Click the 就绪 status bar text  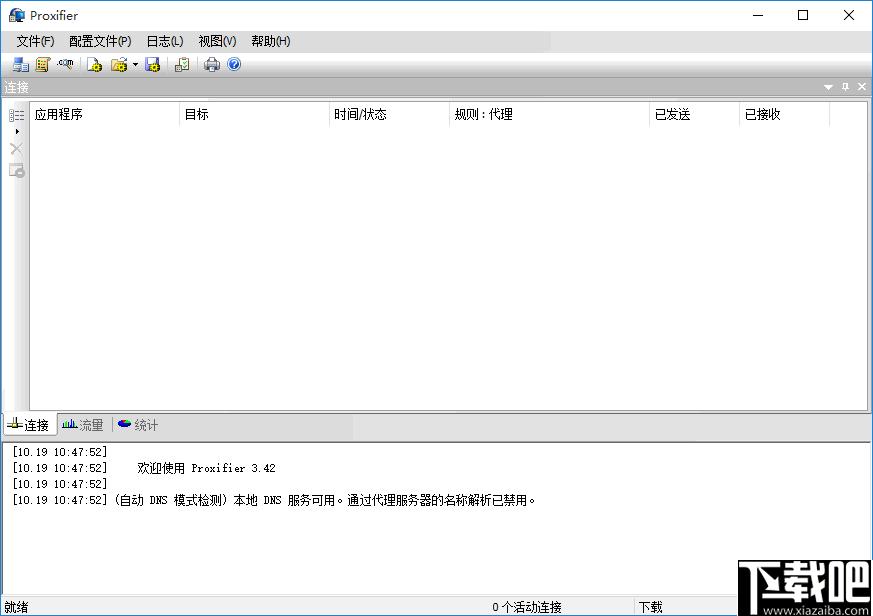coord(16,607)
